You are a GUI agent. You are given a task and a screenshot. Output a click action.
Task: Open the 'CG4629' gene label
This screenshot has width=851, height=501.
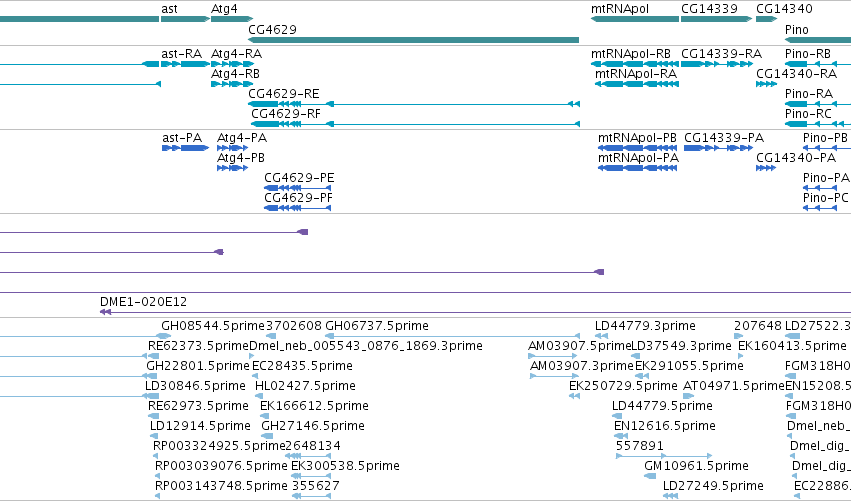(x=272, y=29)
